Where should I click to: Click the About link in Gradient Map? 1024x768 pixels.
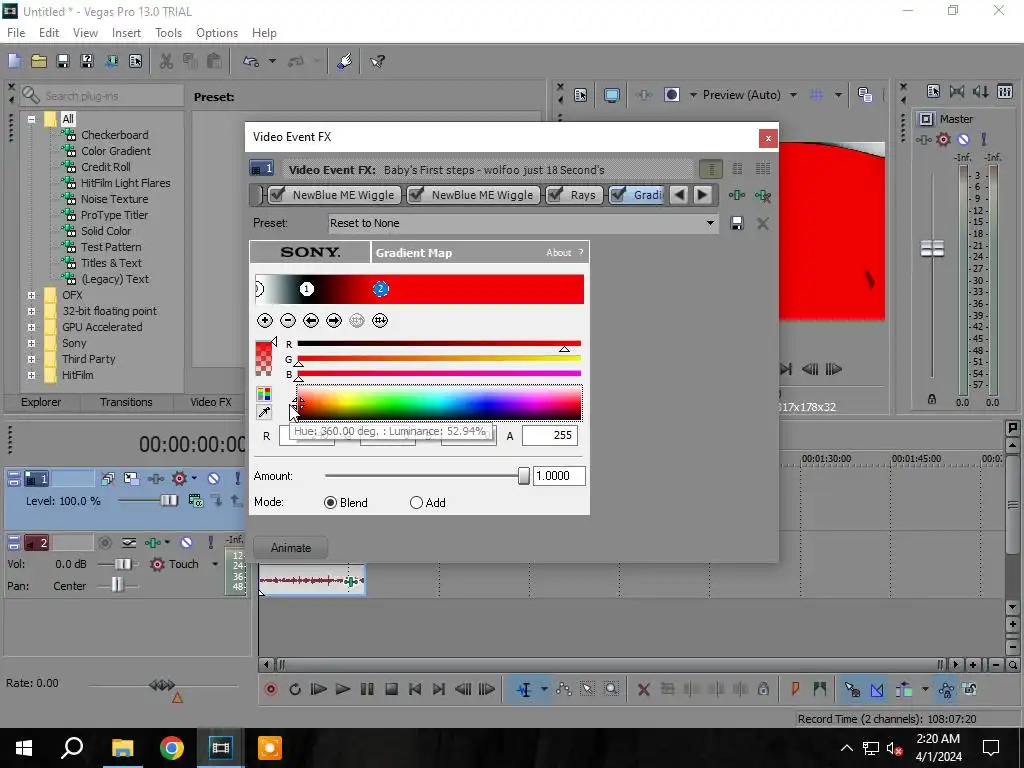[x=558, y=253]
